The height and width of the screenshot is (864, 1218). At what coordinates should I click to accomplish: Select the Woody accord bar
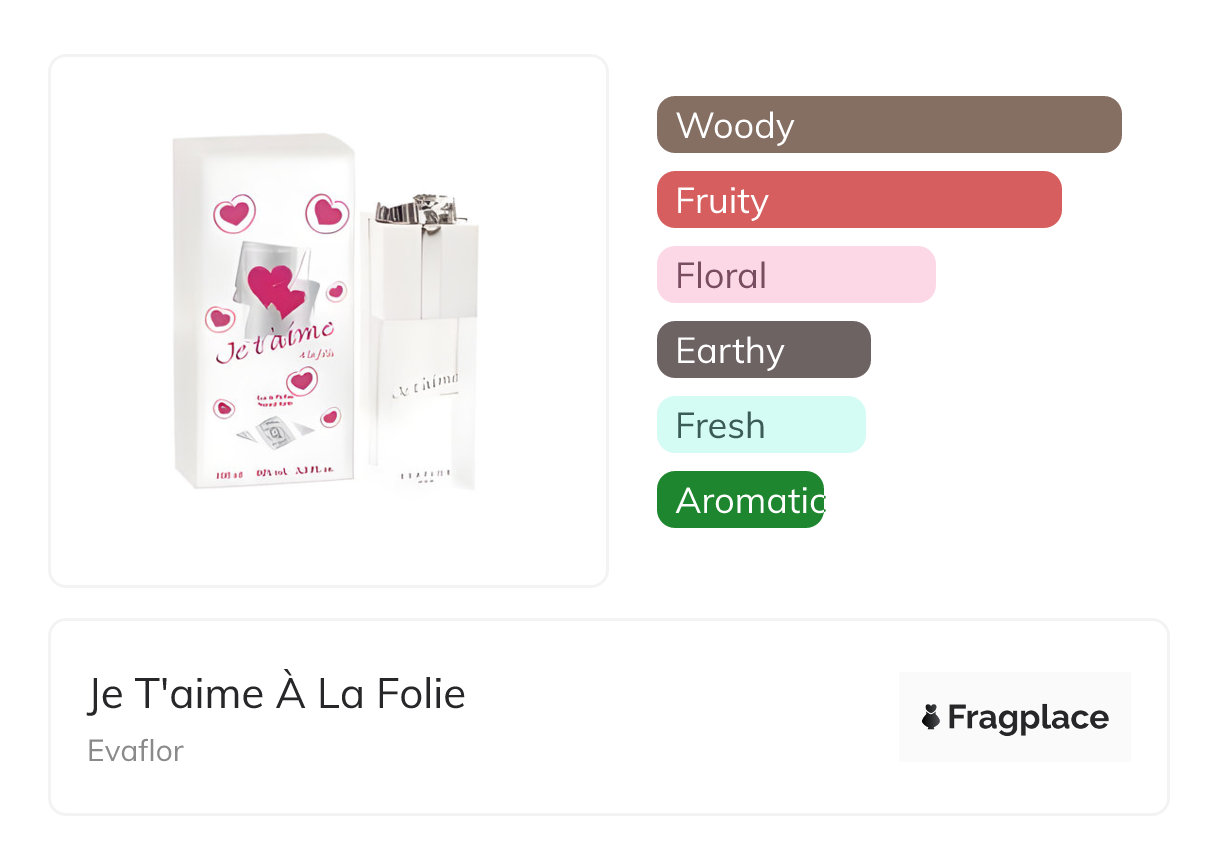(888, 125)
